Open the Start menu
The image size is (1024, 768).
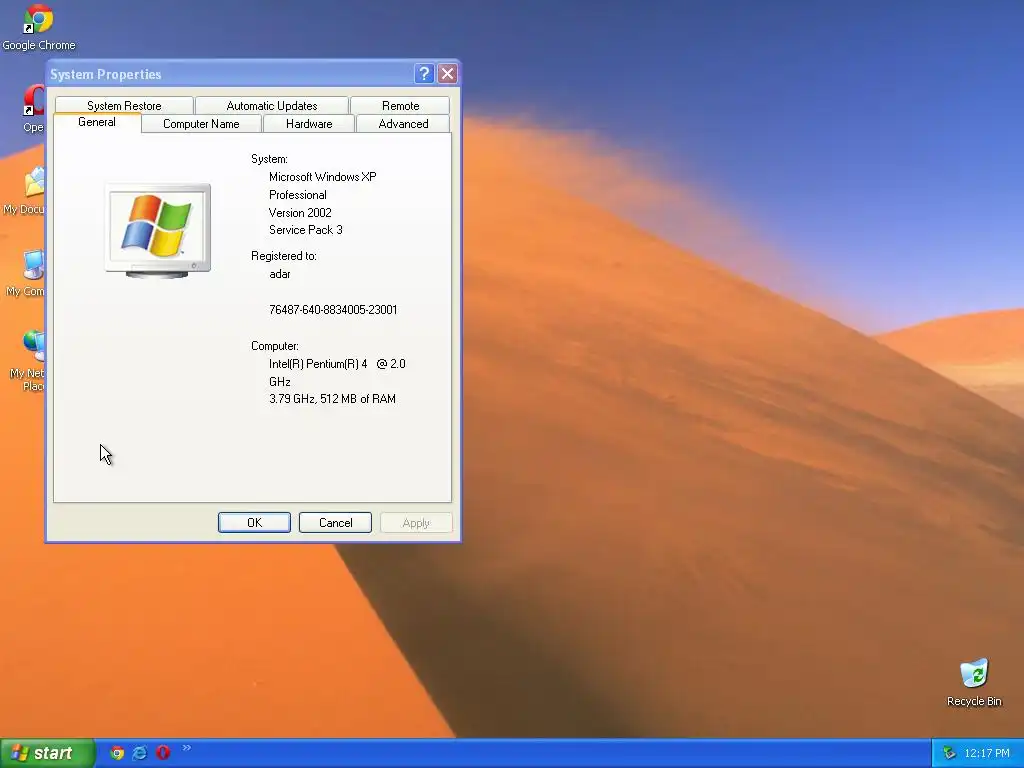click(47, 753)
